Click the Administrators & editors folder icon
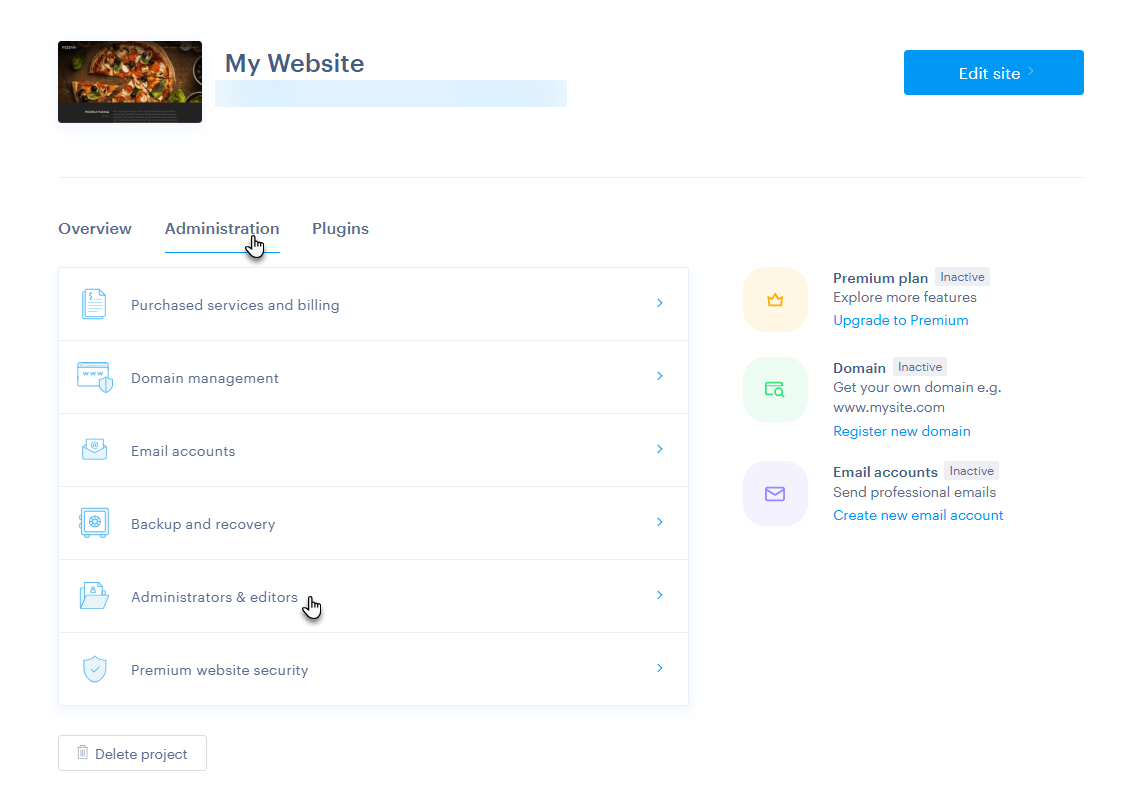This screenshot has height=804, width=1134. [94, 596]
